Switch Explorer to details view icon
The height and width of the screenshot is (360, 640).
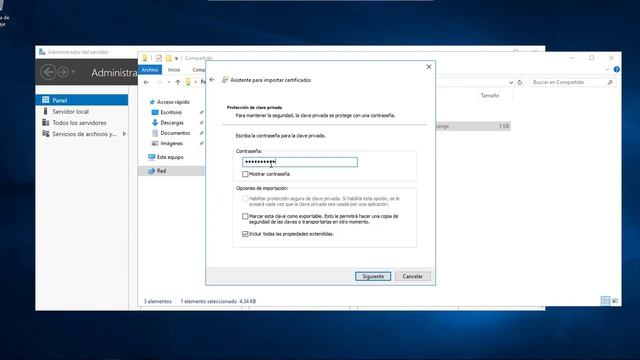606,301
